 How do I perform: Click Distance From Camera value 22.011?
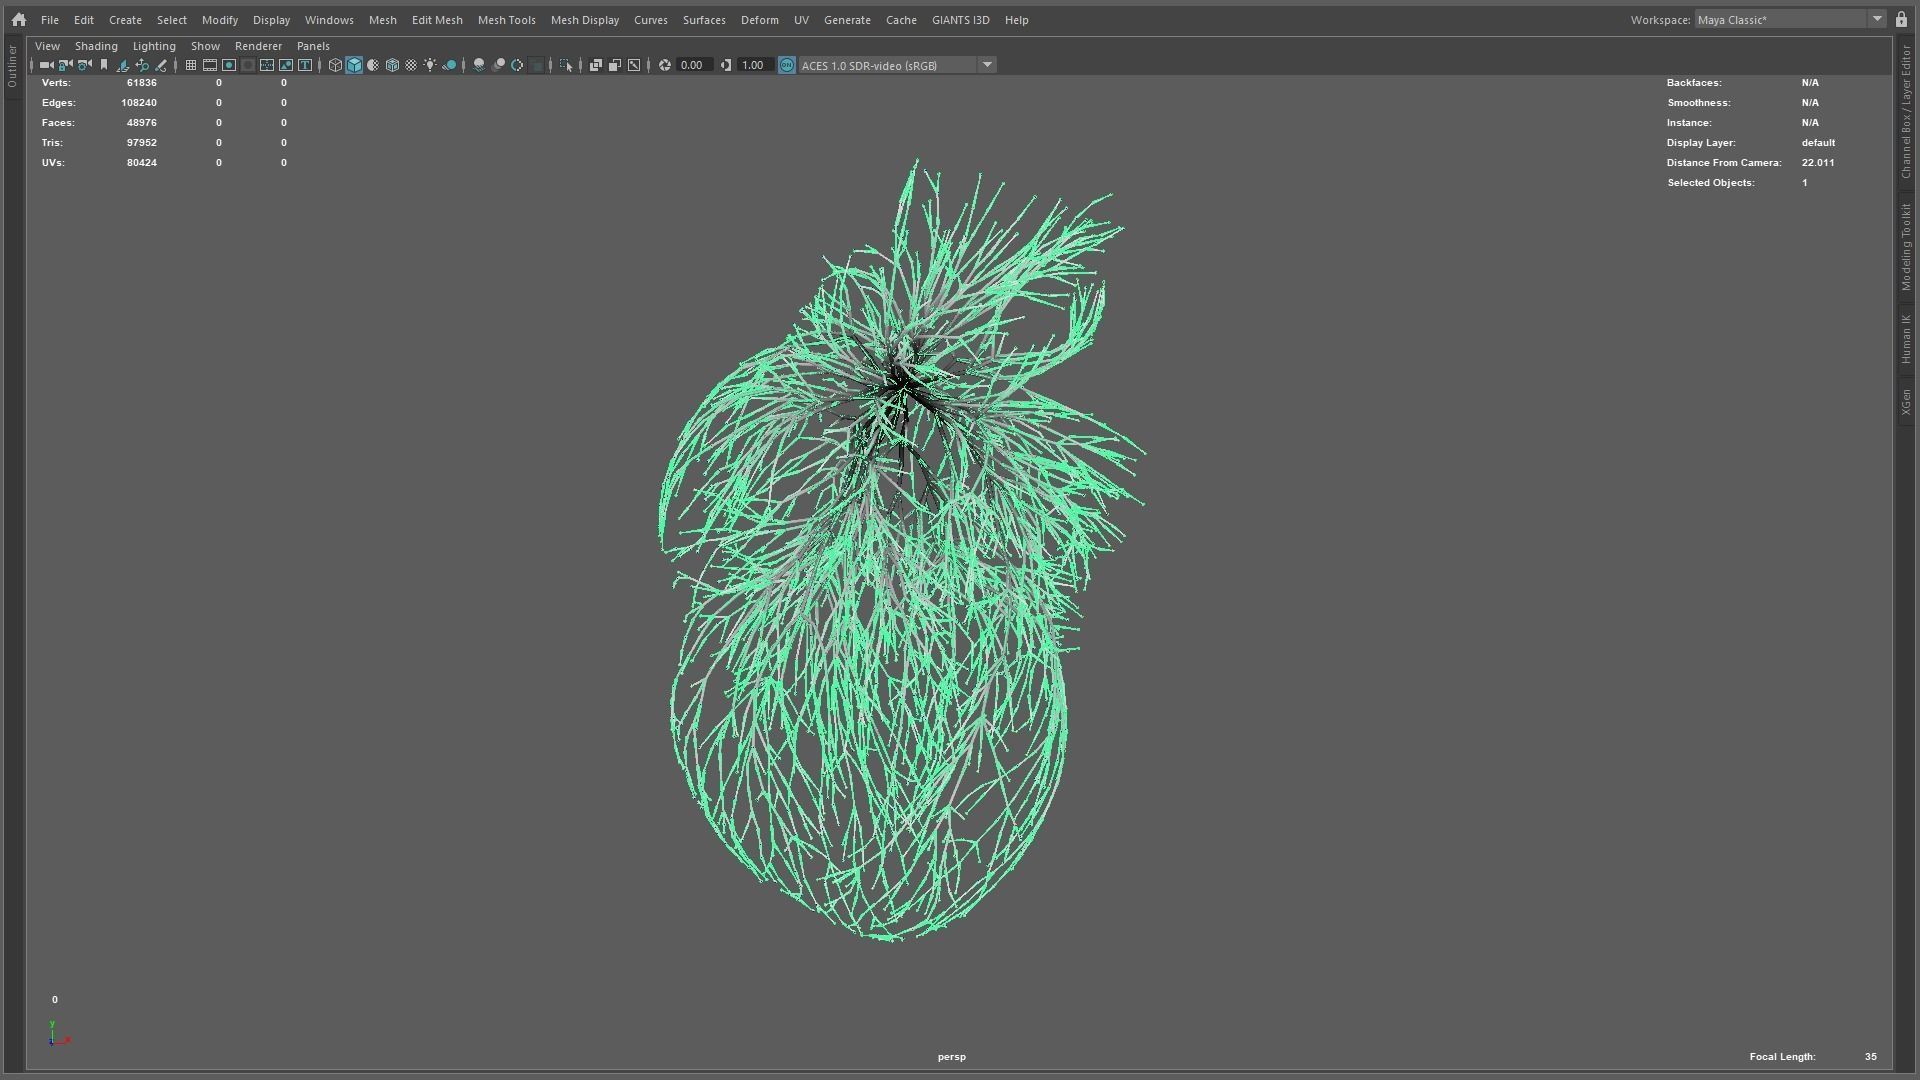click(x=1818, y=163)
